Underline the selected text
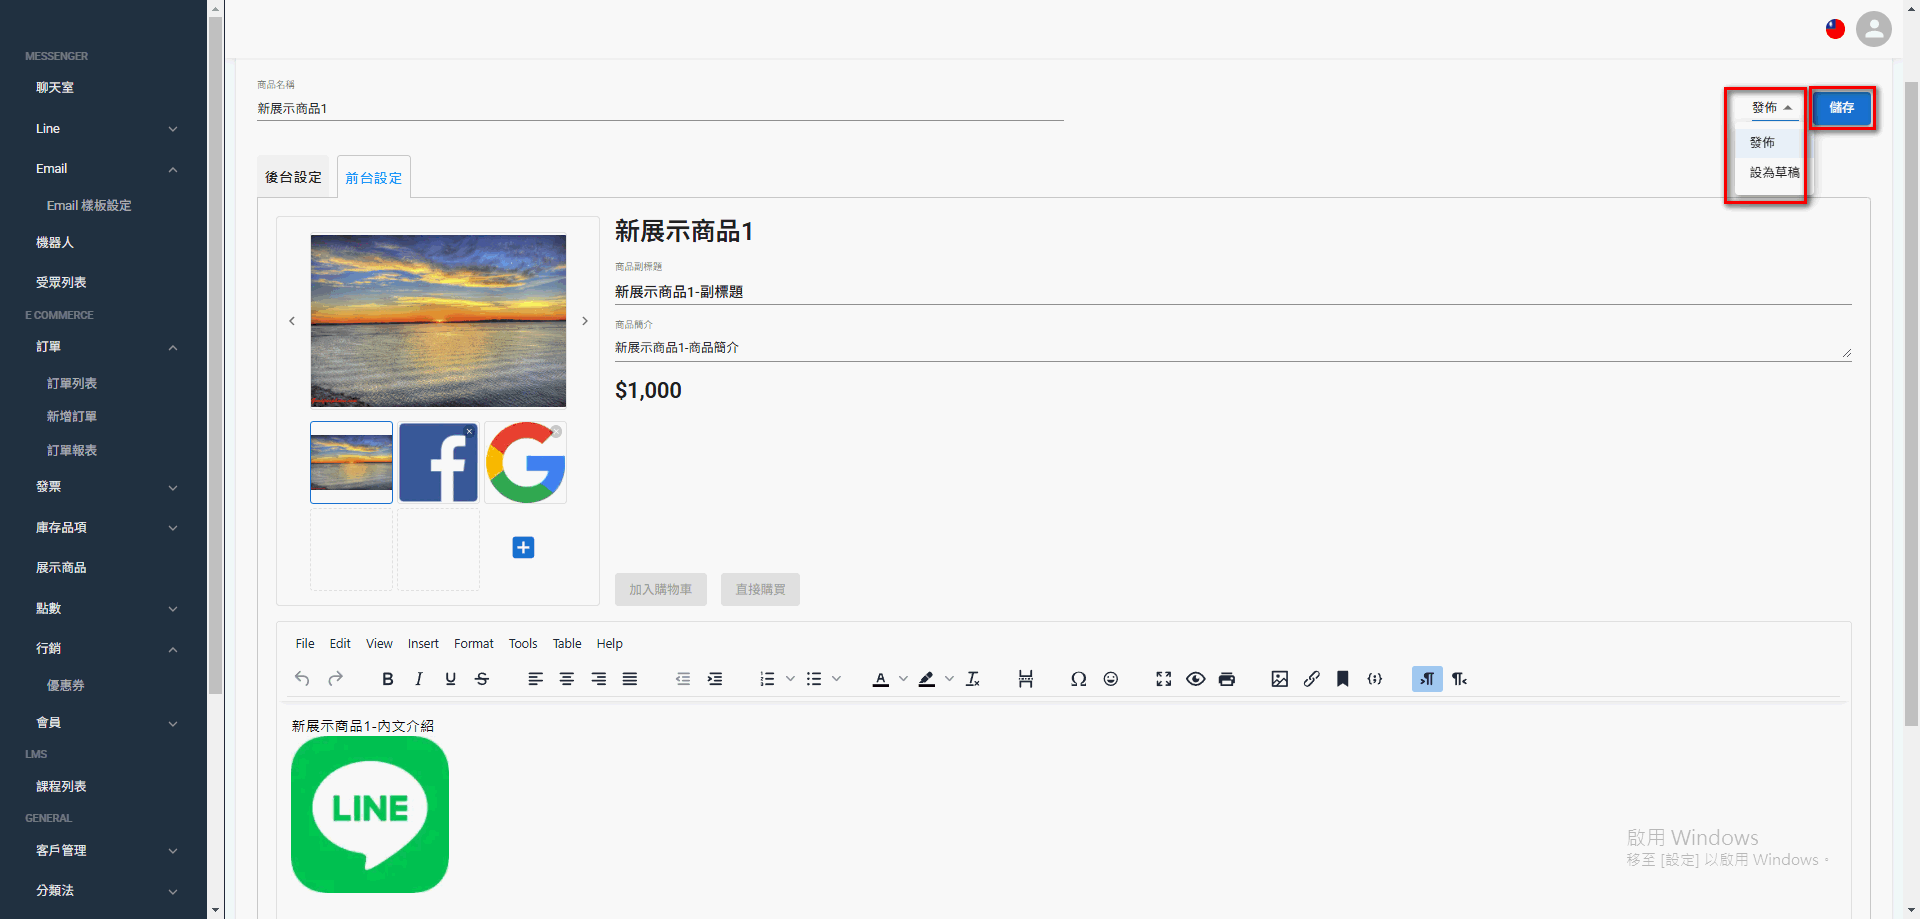This screenshot has height=919, width=1920. pos(451,679)
